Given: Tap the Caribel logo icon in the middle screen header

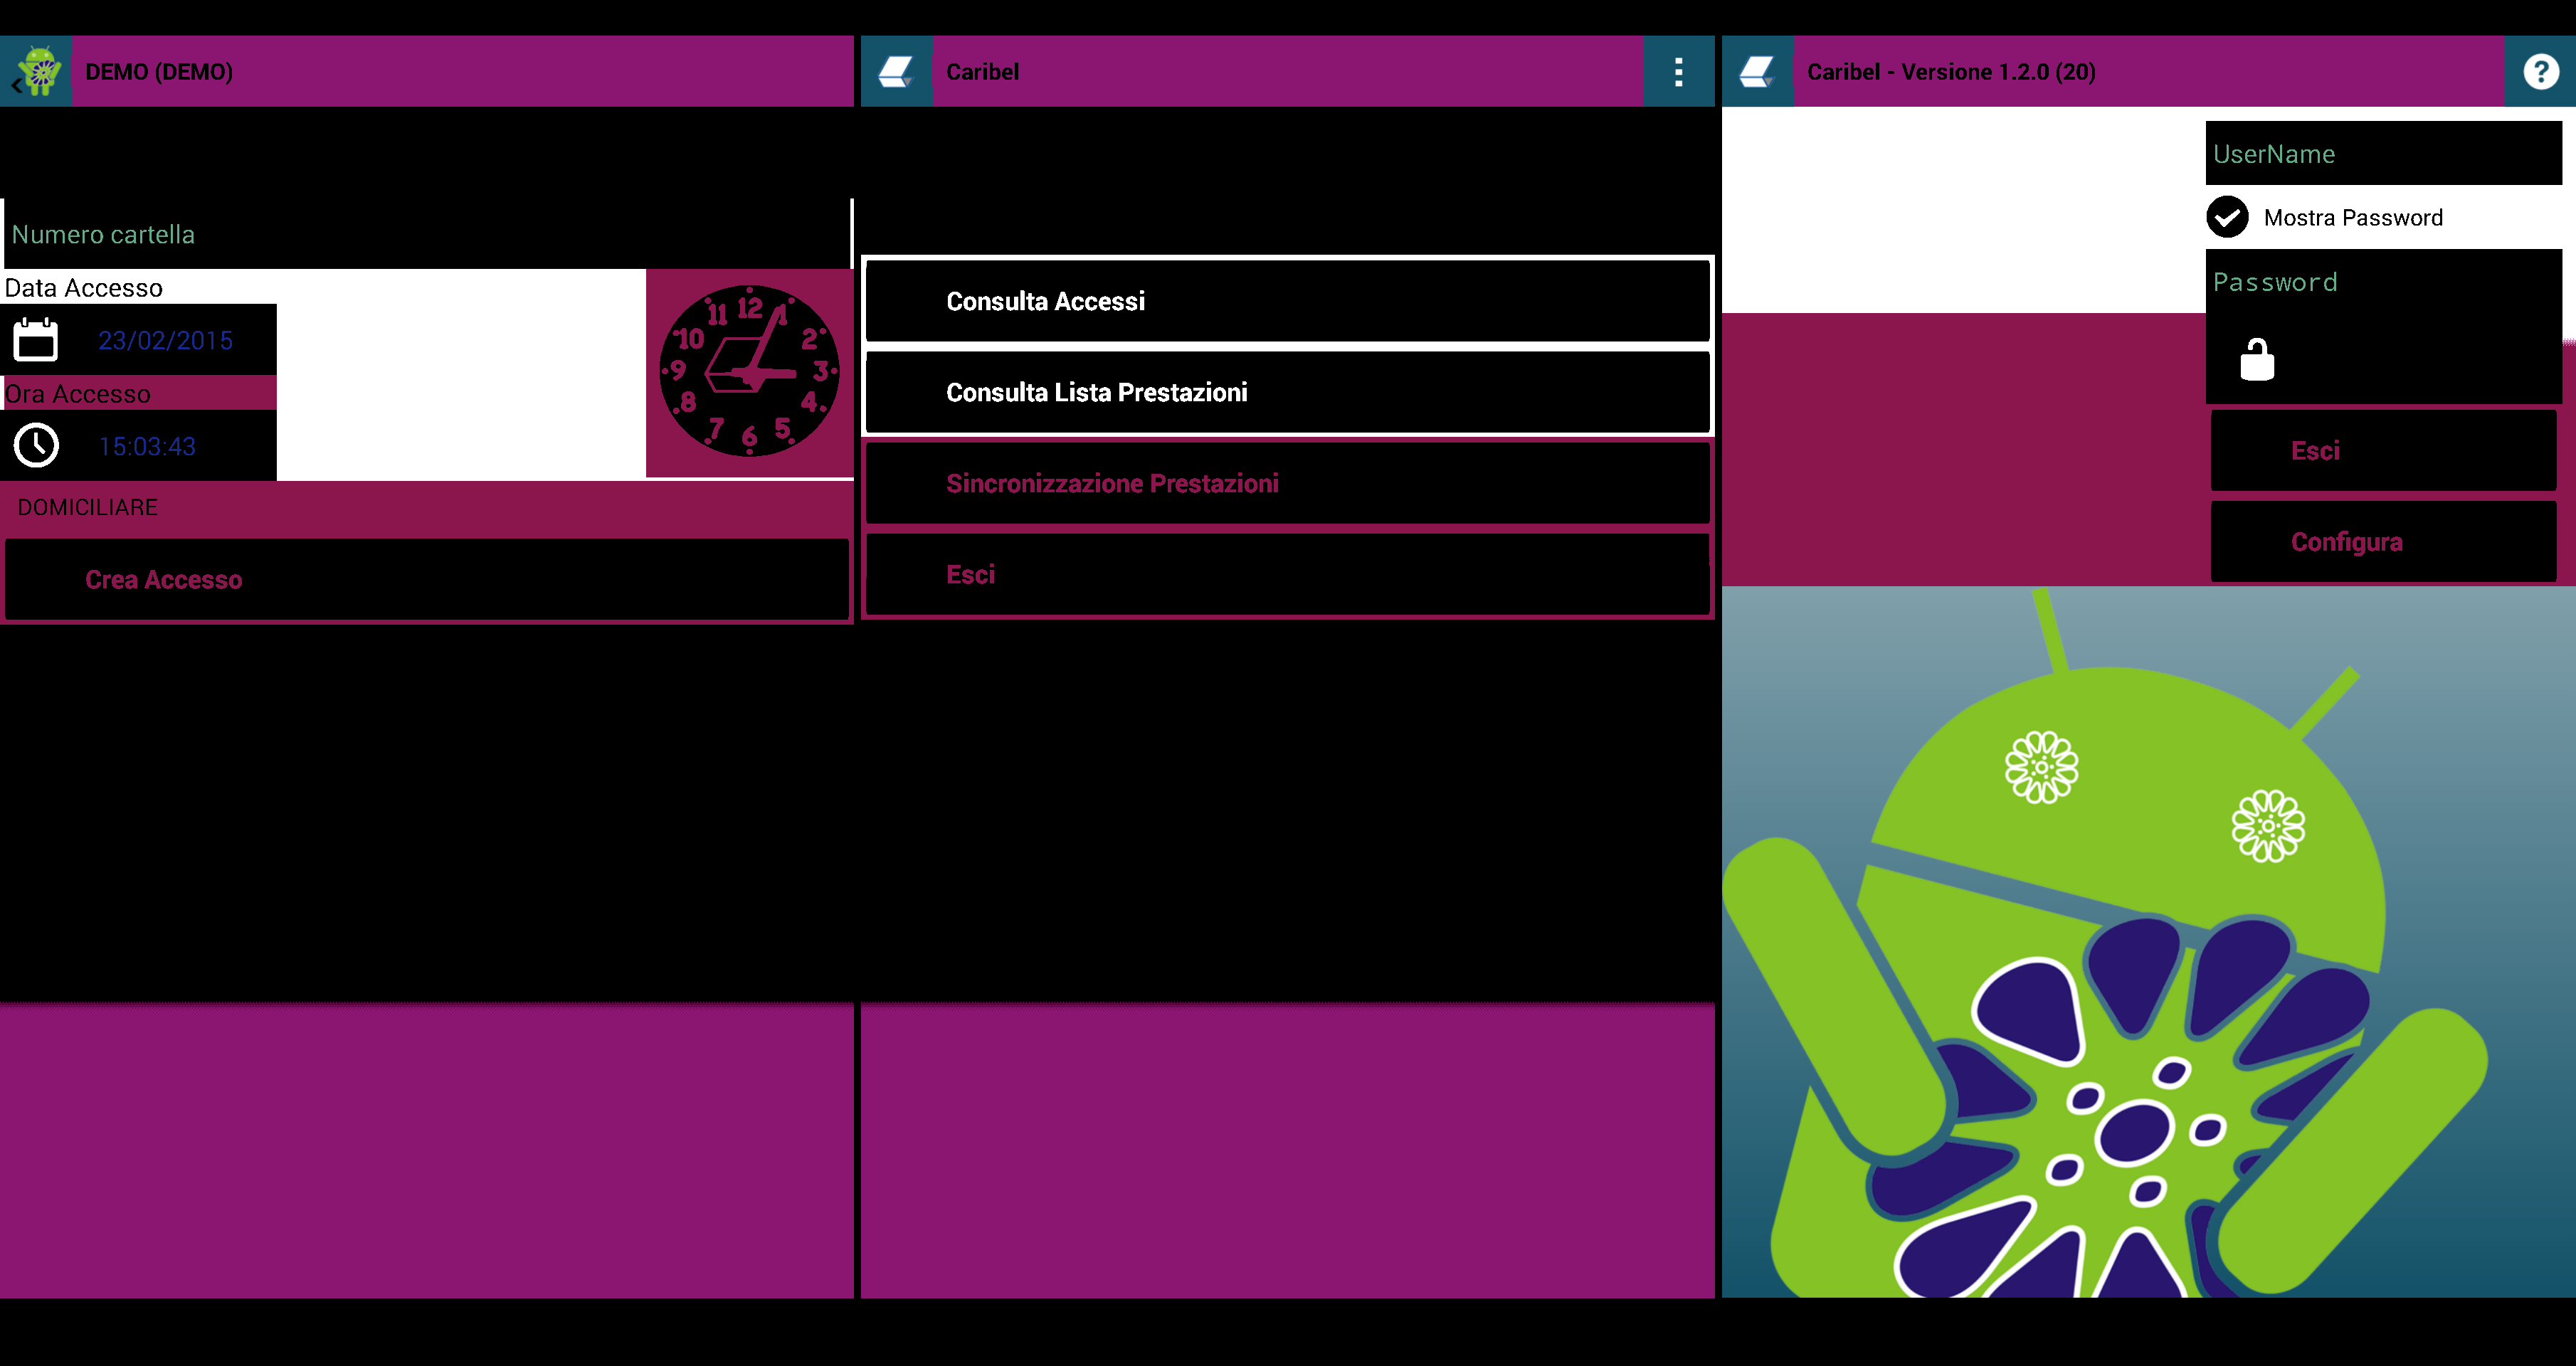Looking at the screenshot, I should 896,71.
